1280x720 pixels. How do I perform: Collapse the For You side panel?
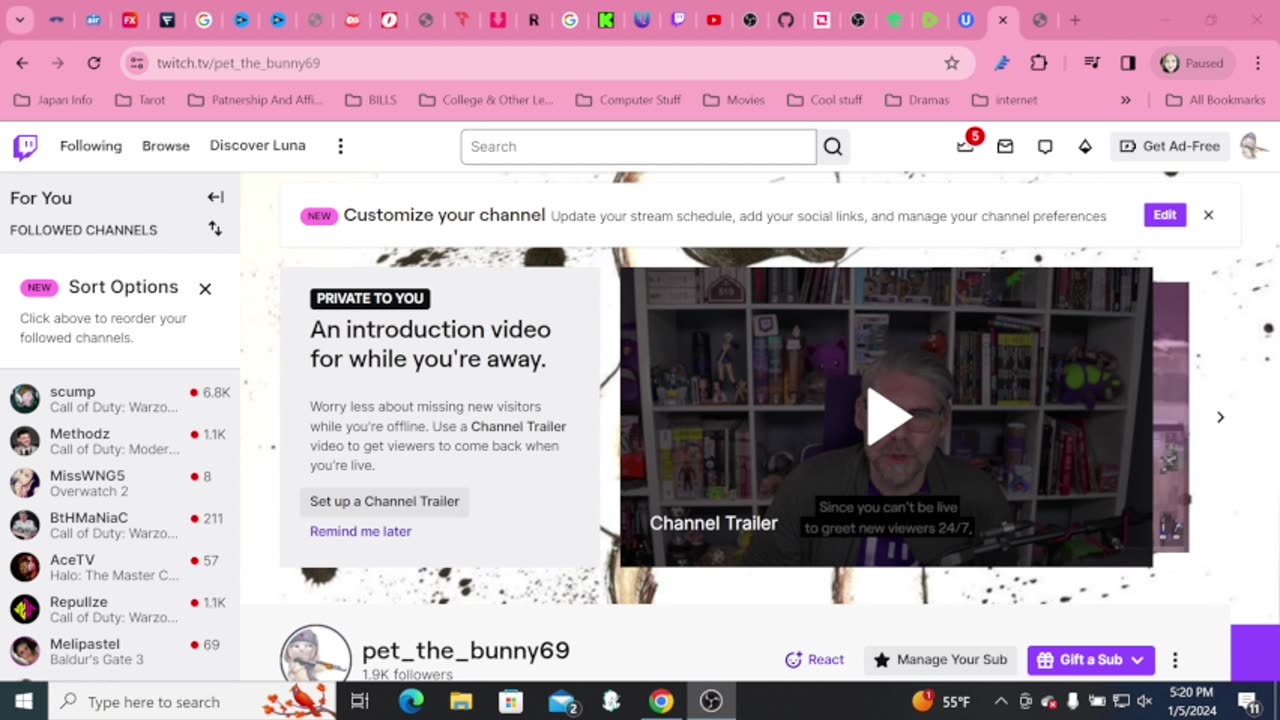(215, 197)
